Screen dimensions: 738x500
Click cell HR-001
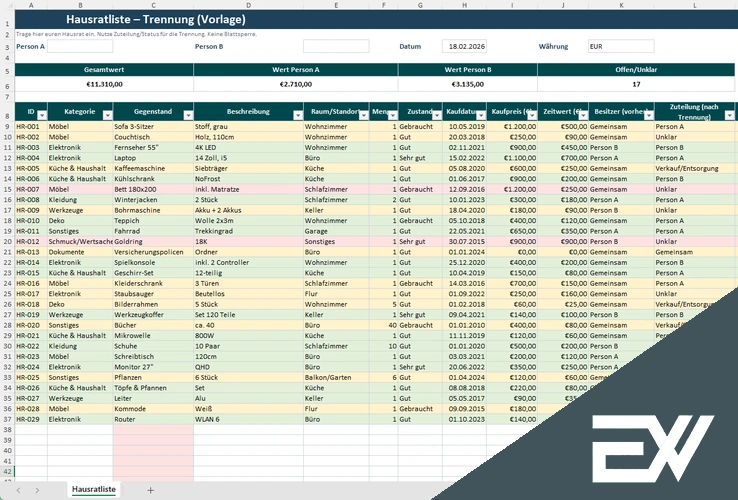[x=31, y=127]
